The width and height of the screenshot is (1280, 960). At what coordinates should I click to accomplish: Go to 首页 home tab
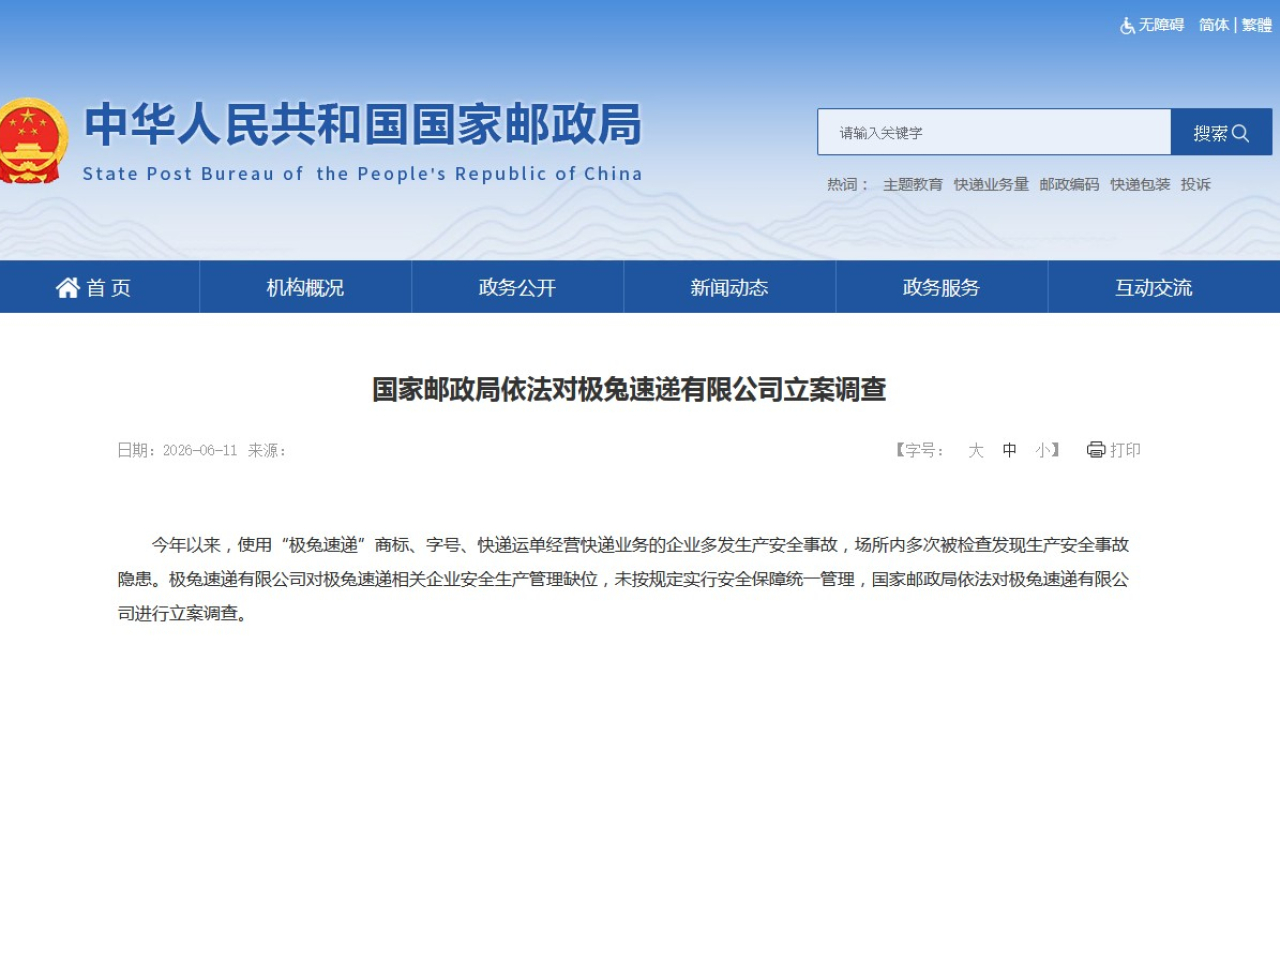[94, 288]
